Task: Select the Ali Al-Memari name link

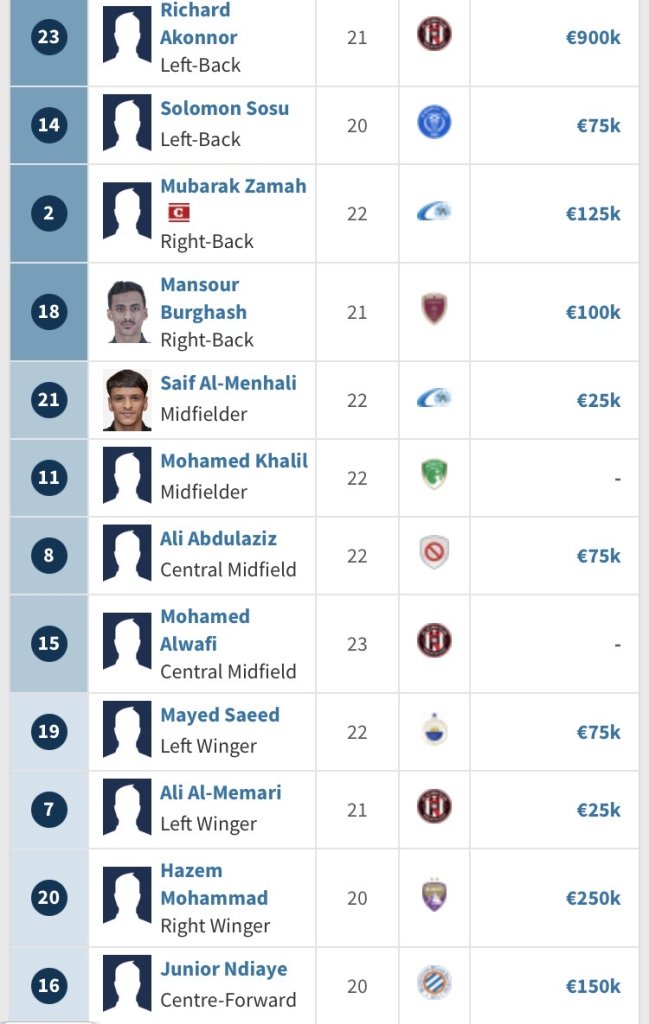Action: (x=220, y=793)
